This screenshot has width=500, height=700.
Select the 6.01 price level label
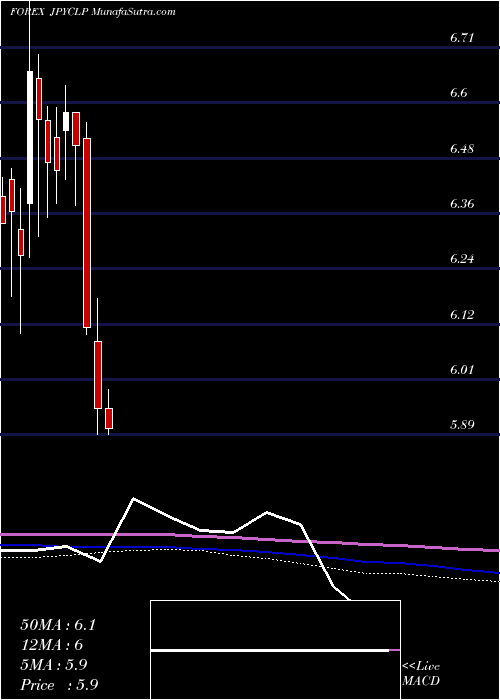[461, 370]
